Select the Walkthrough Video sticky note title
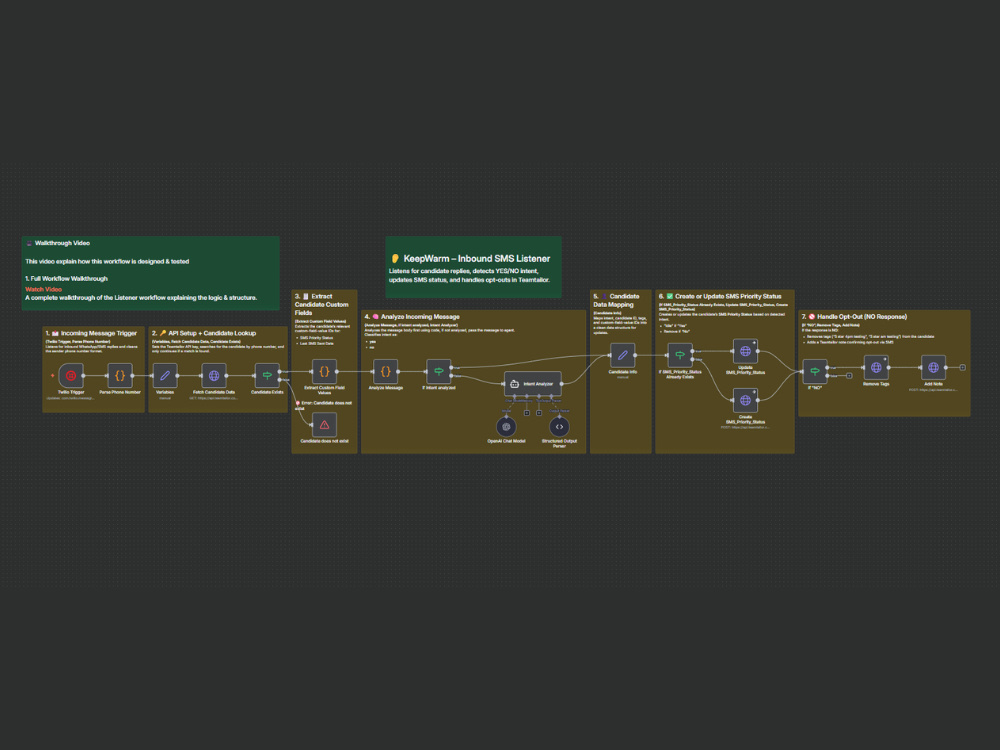Image resolution: width=1000 pixels, height=750 pixels. coord(62,243)
